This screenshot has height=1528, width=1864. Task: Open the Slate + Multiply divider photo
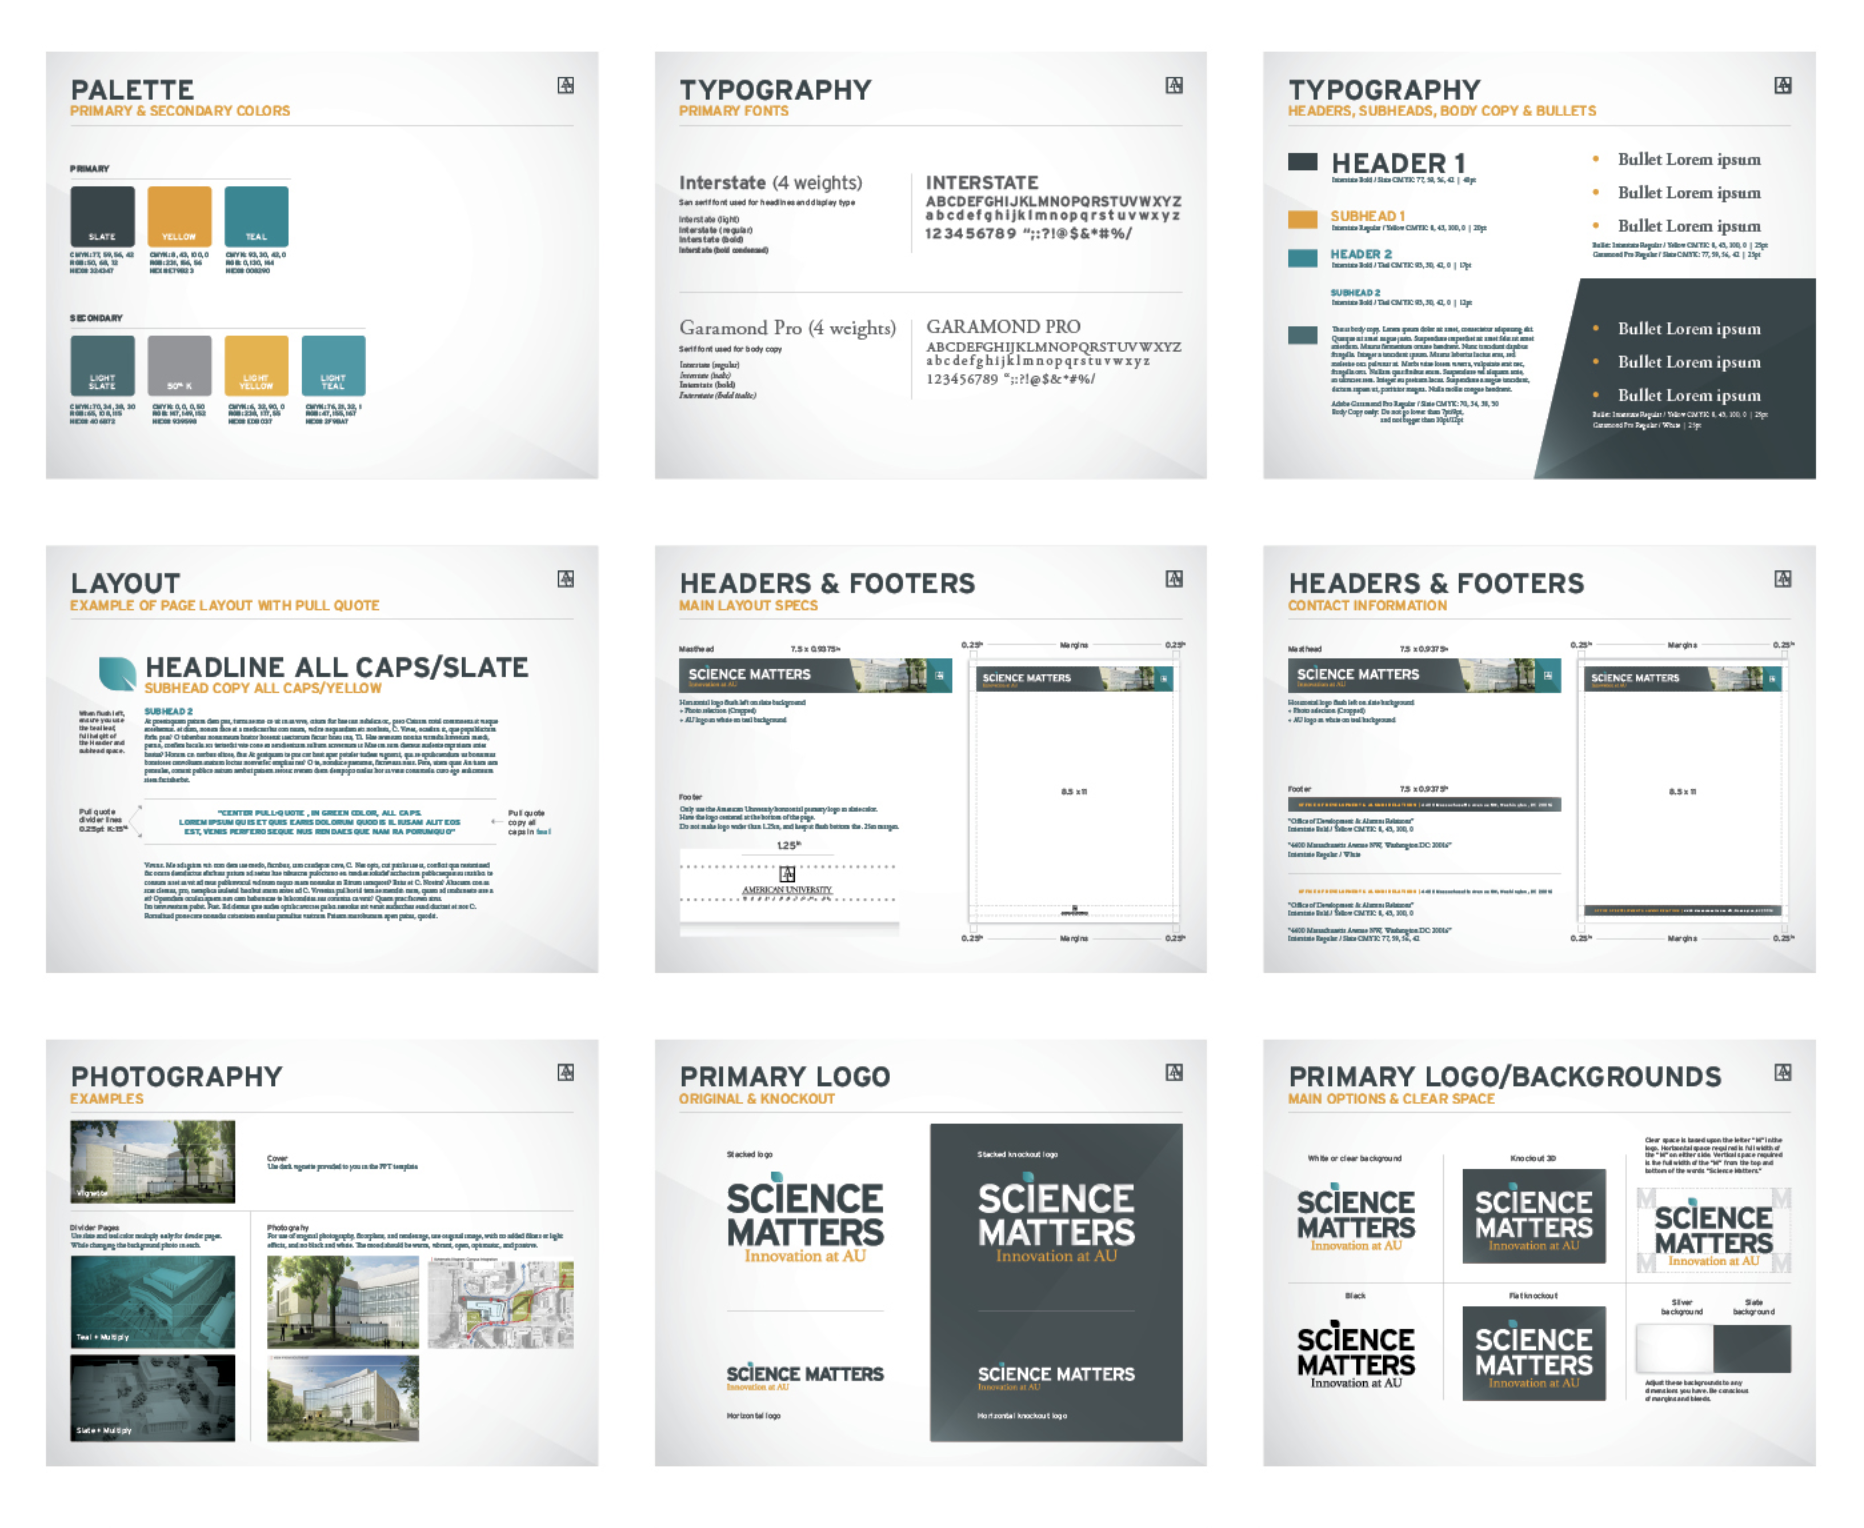(x=152, y=1398)
